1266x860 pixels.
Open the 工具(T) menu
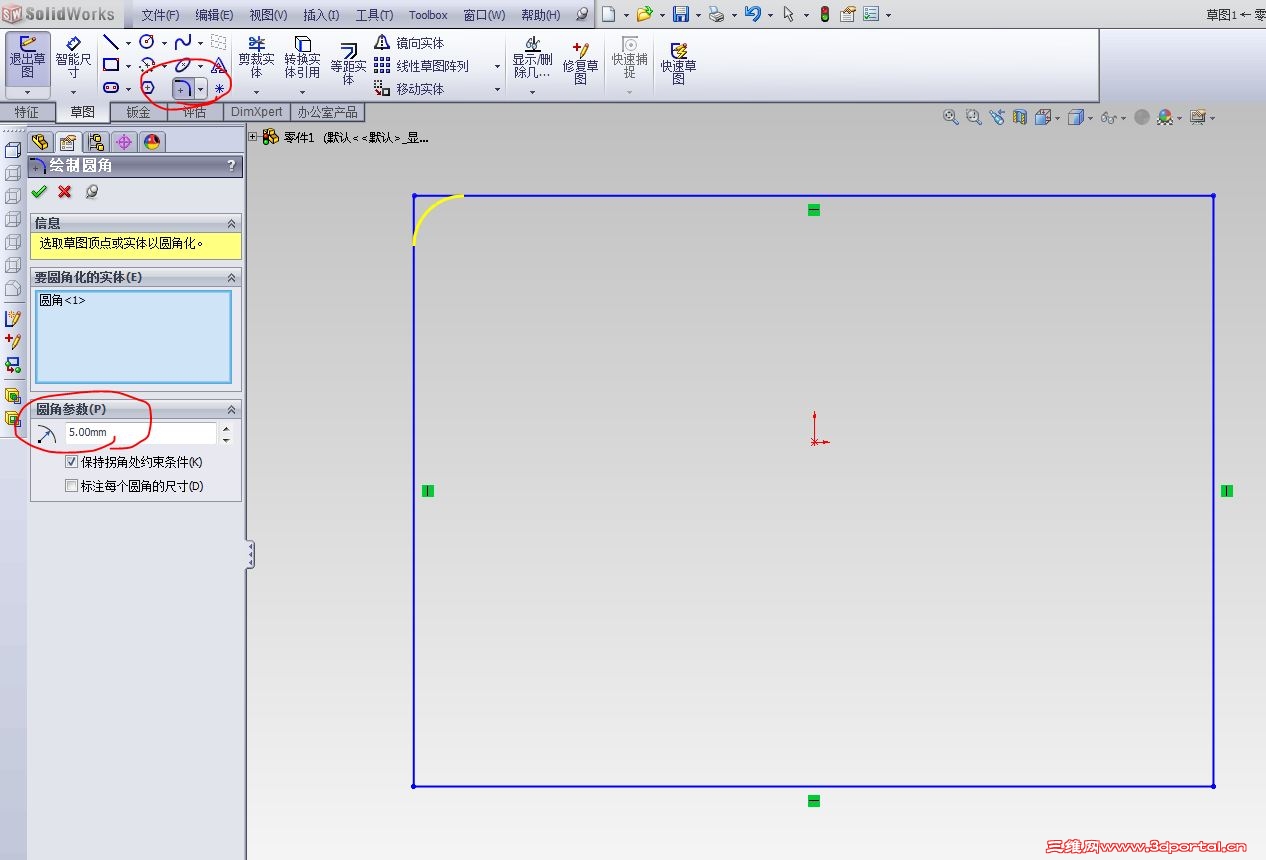point(375,15)
